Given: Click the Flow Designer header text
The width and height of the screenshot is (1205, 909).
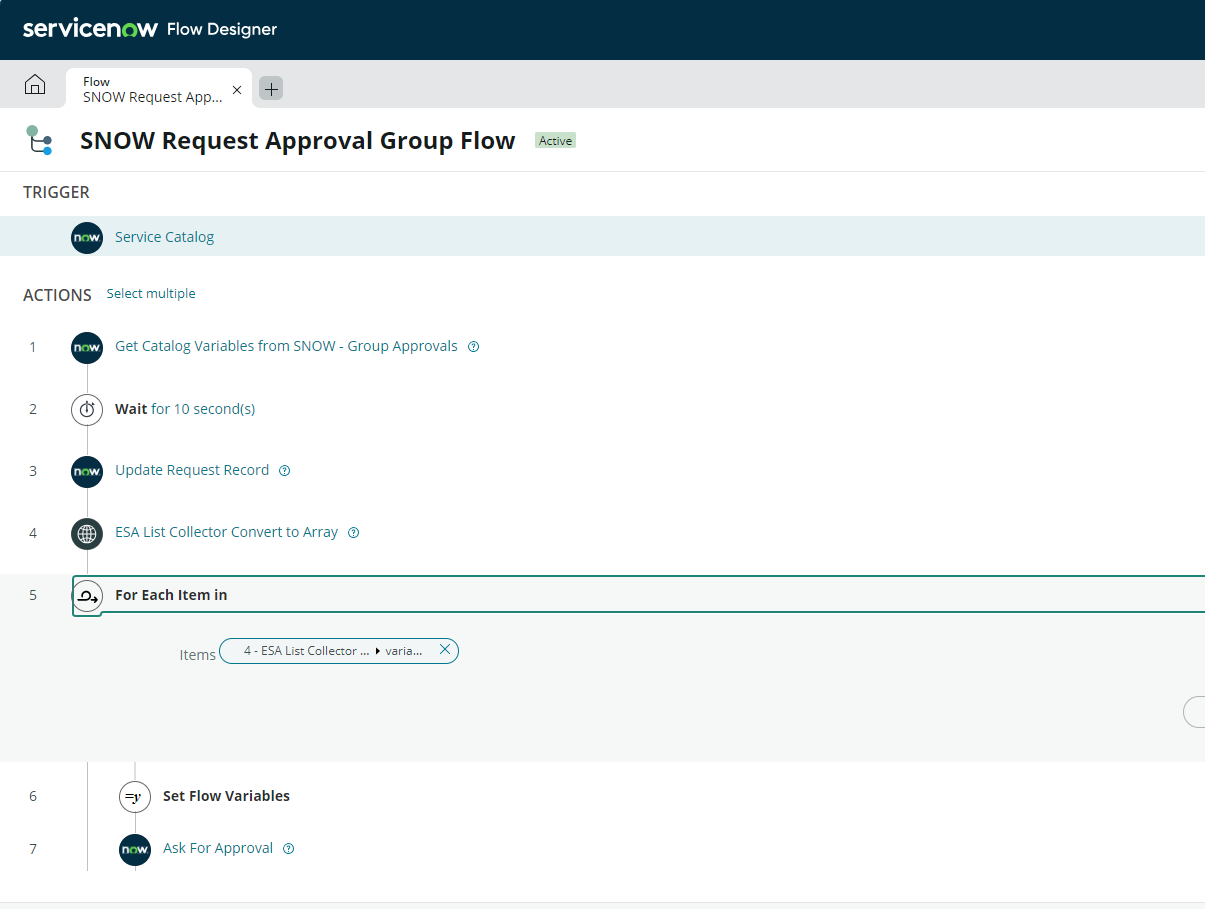Looking at the screenshot, I should (222, 29).
